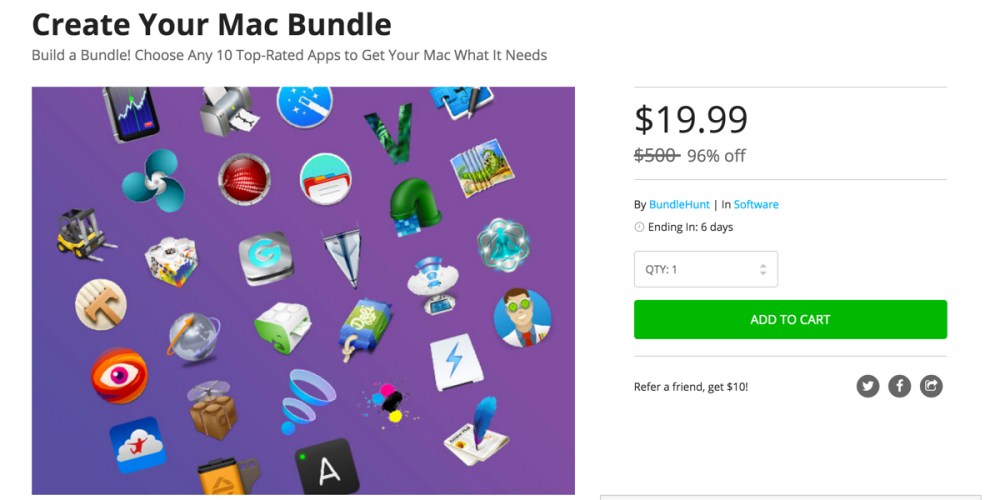Viewport: 1000px width, 500px height.
Task: Click the Twitter share icon
Action: pyautogui.click(x=867, y=386)
